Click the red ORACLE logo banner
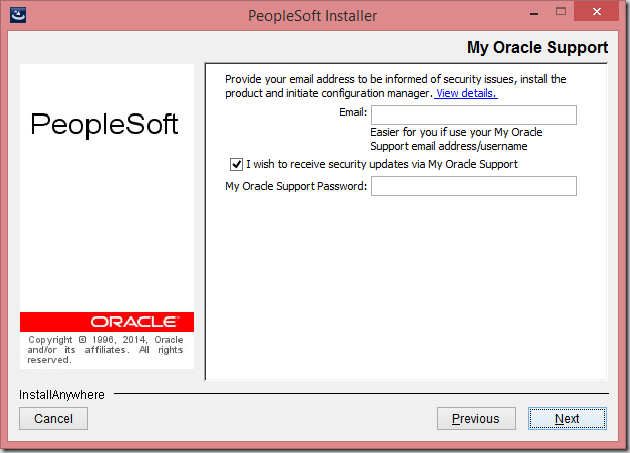This screenshot has height=453, width=630. pos(107,322)
